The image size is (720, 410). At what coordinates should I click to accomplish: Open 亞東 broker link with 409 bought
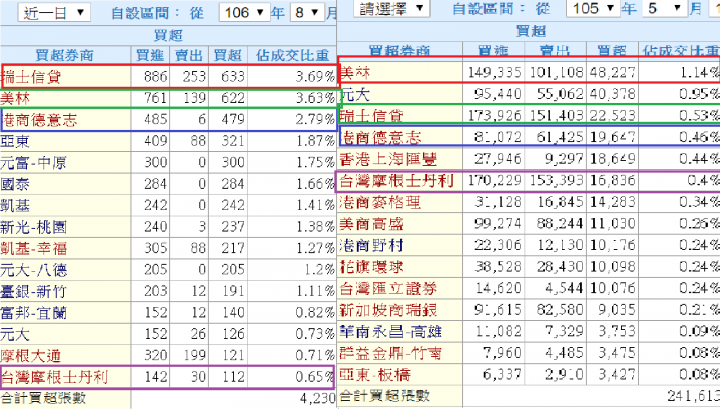click(x=15, y=141)
